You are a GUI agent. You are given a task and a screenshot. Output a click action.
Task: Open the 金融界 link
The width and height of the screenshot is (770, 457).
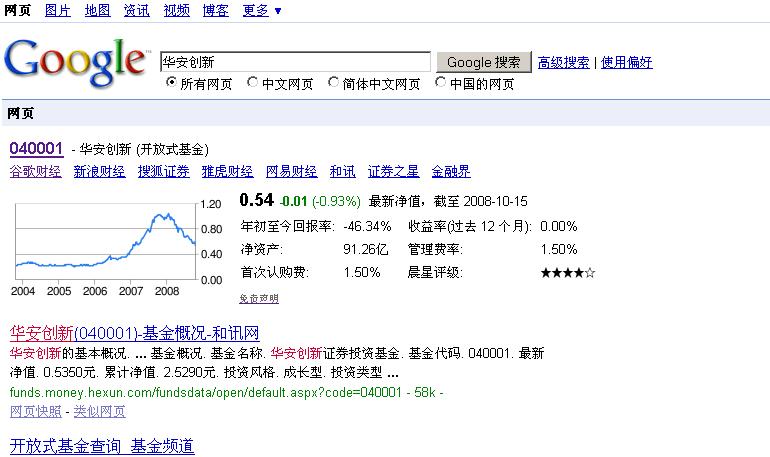click(451, 171)
